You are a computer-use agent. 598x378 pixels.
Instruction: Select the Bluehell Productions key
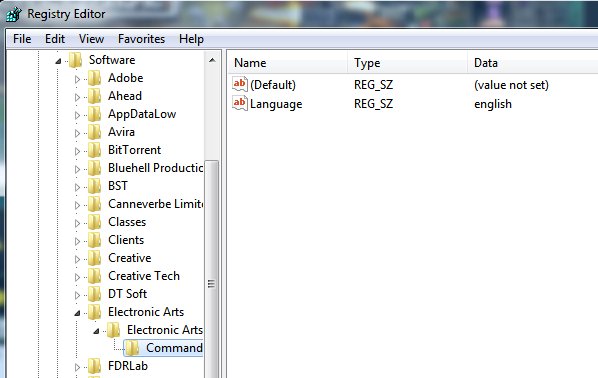(x=155, y=168)
